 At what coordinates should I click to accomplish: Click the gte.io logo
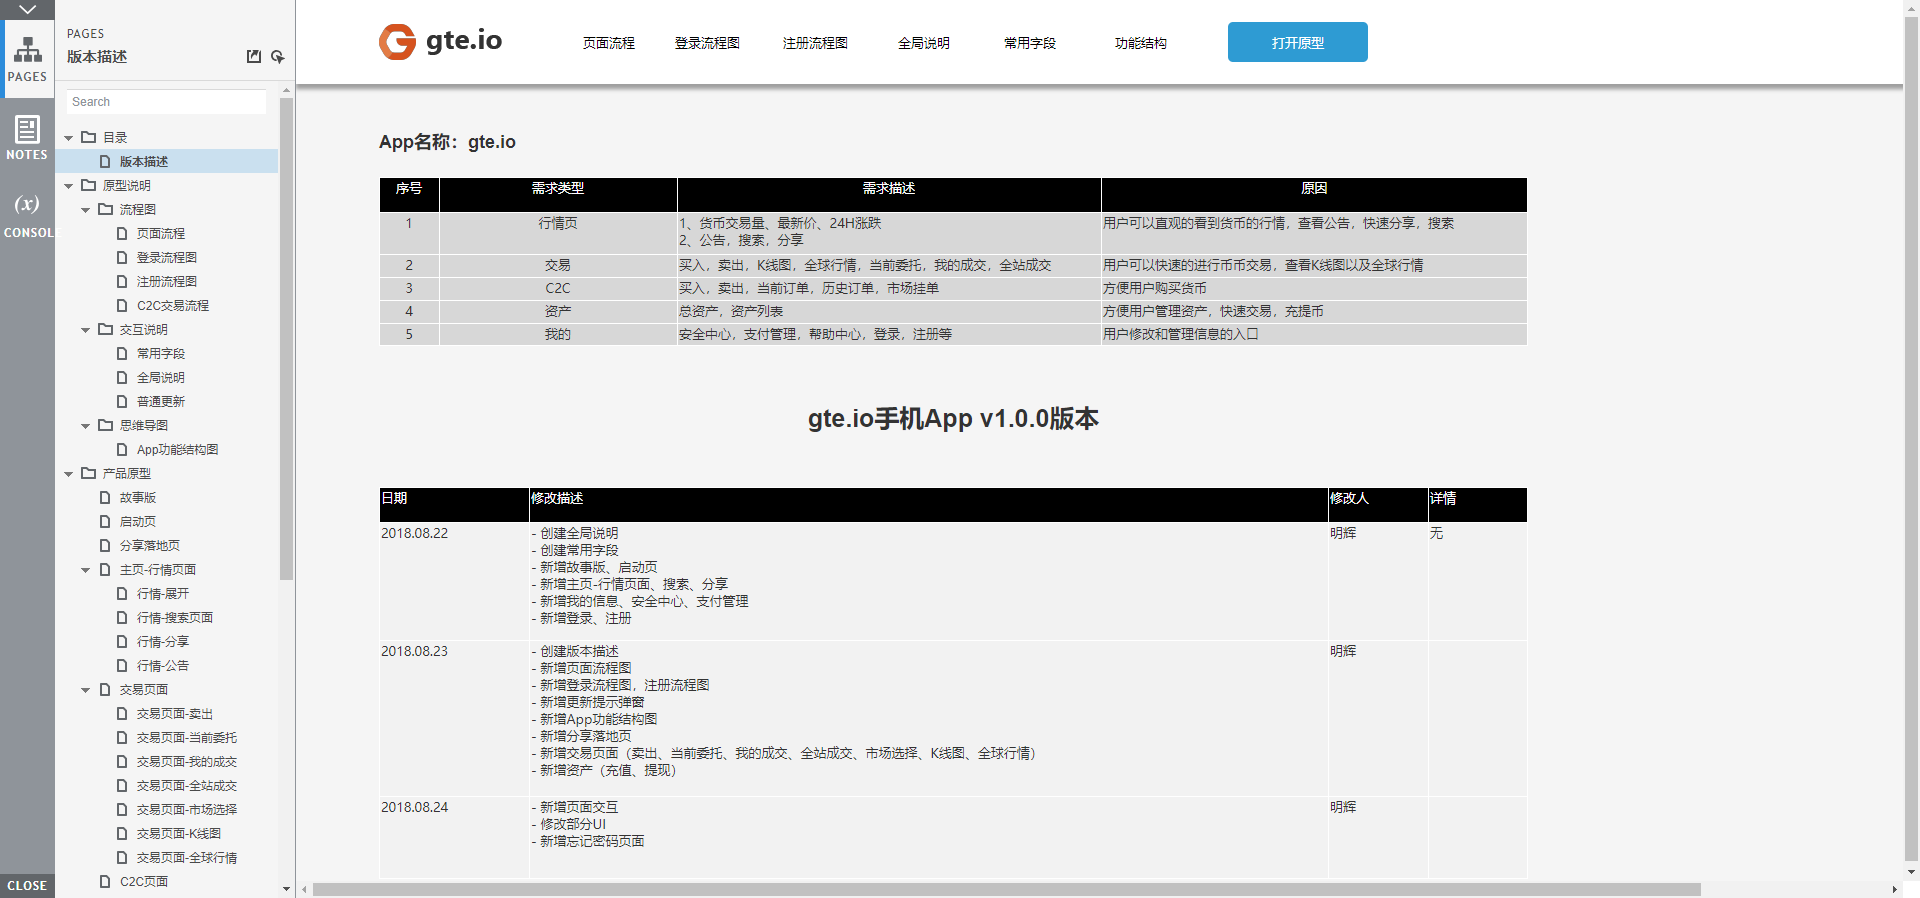[441, 41]
